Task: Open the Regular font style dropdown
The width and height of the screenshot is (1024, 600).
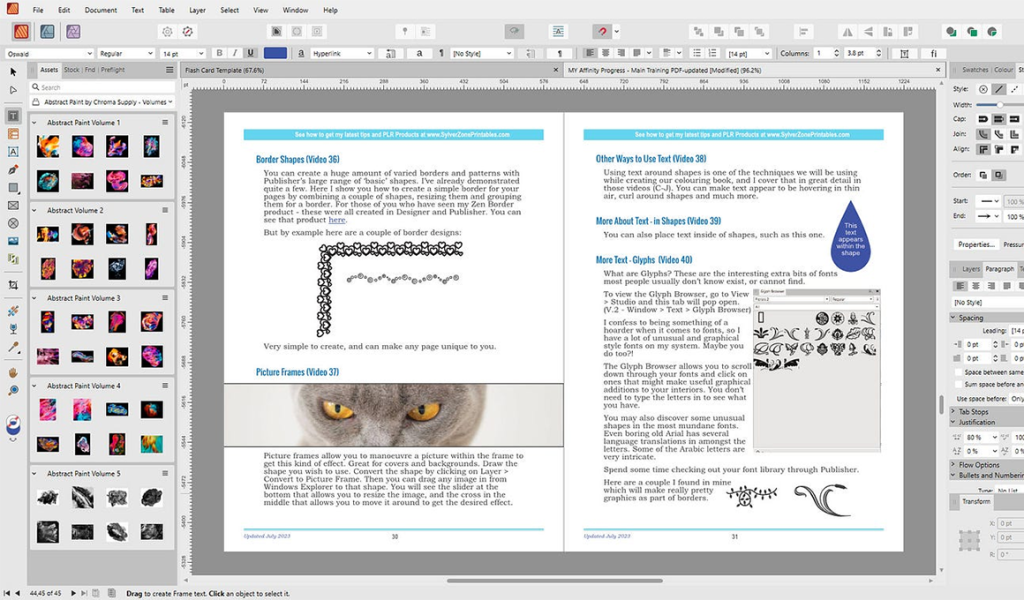Action: click(126, 54)
